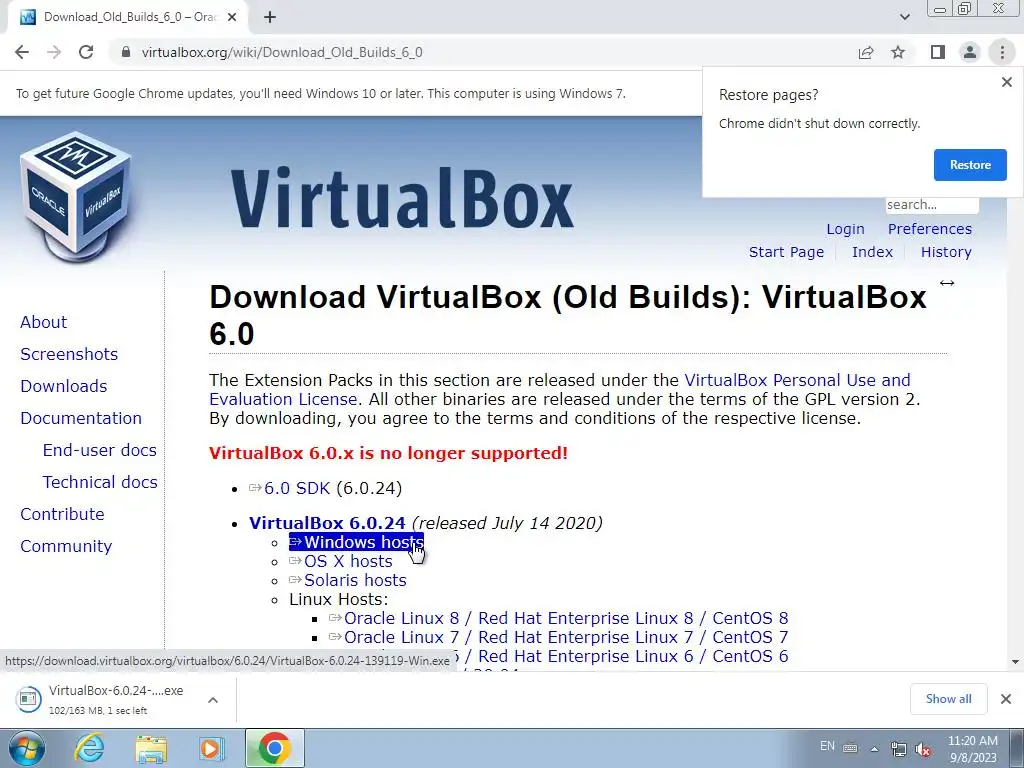Open Chrome side panel
This screenshot has width=1024, height=768.
[x=938, y=52]
